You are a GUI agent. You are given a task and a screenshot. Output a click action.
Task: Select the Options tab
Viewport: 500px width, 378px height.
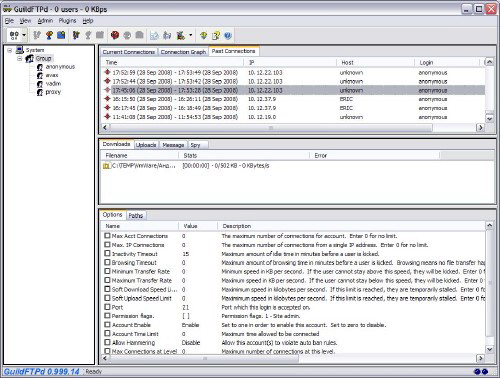(x=113, y=215)
